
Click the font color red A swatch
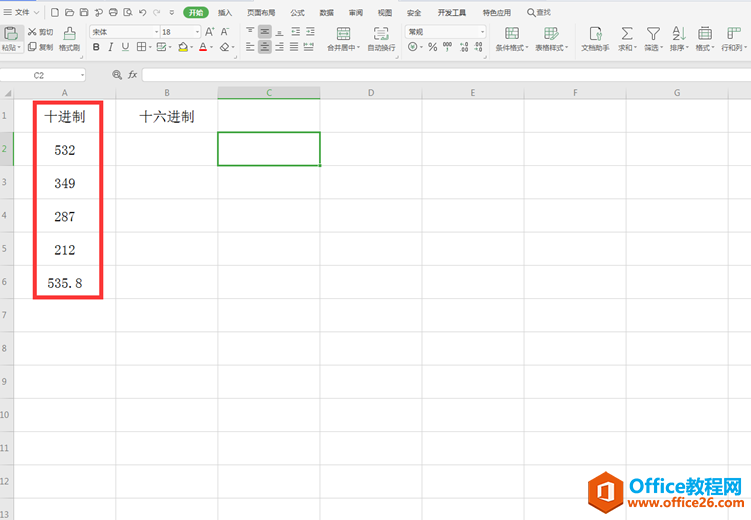(x=203, y=47)
